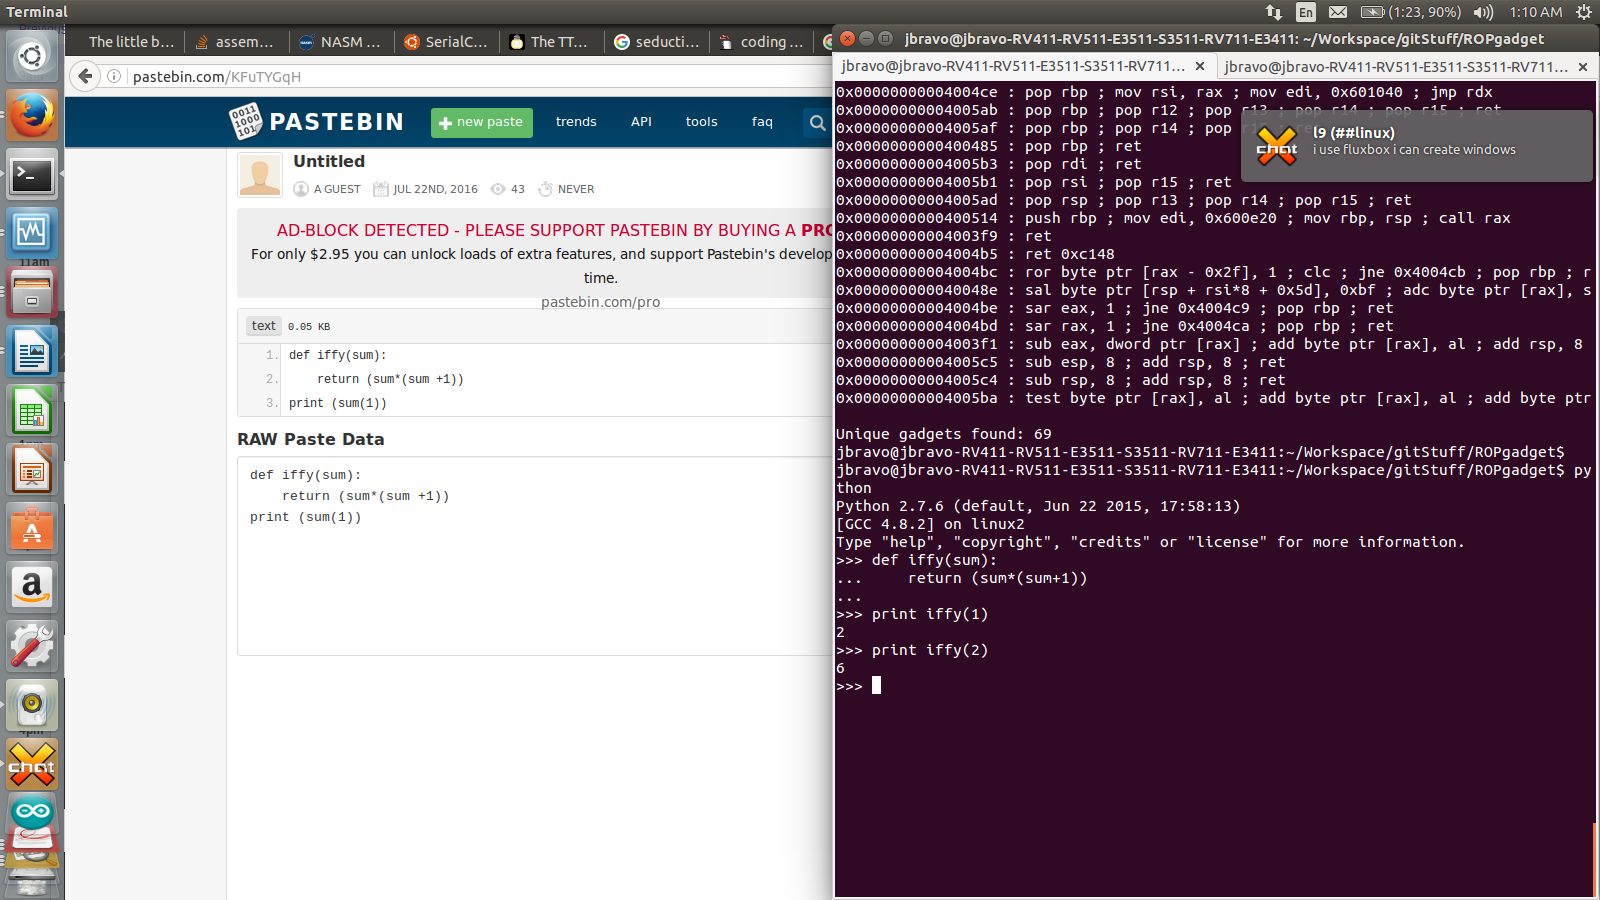Open System Monitor from the dock

(32, 233)
